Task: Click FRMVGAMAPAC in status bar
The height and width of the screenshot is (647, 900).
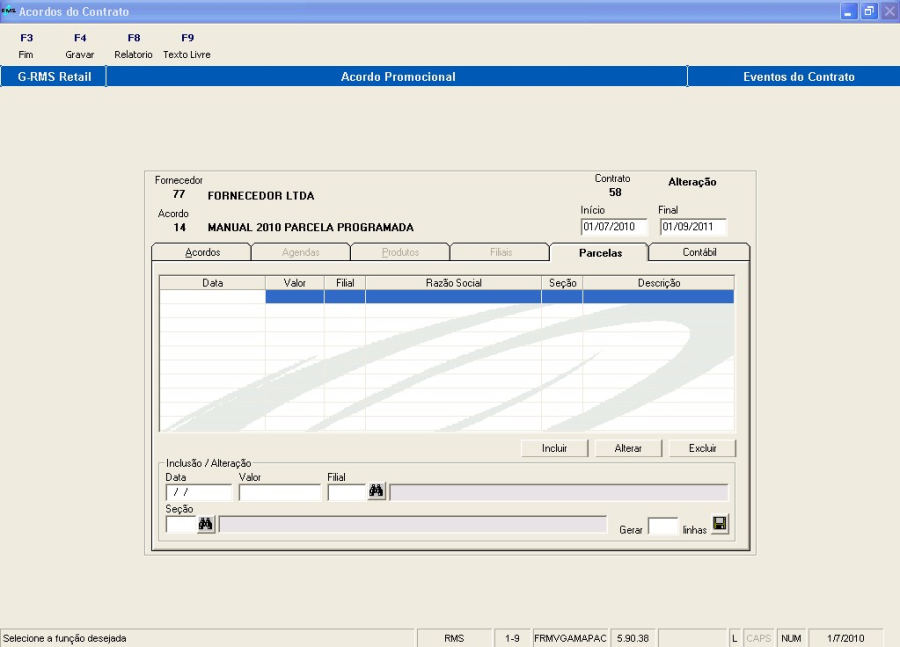Action: [x=570, y=638]
